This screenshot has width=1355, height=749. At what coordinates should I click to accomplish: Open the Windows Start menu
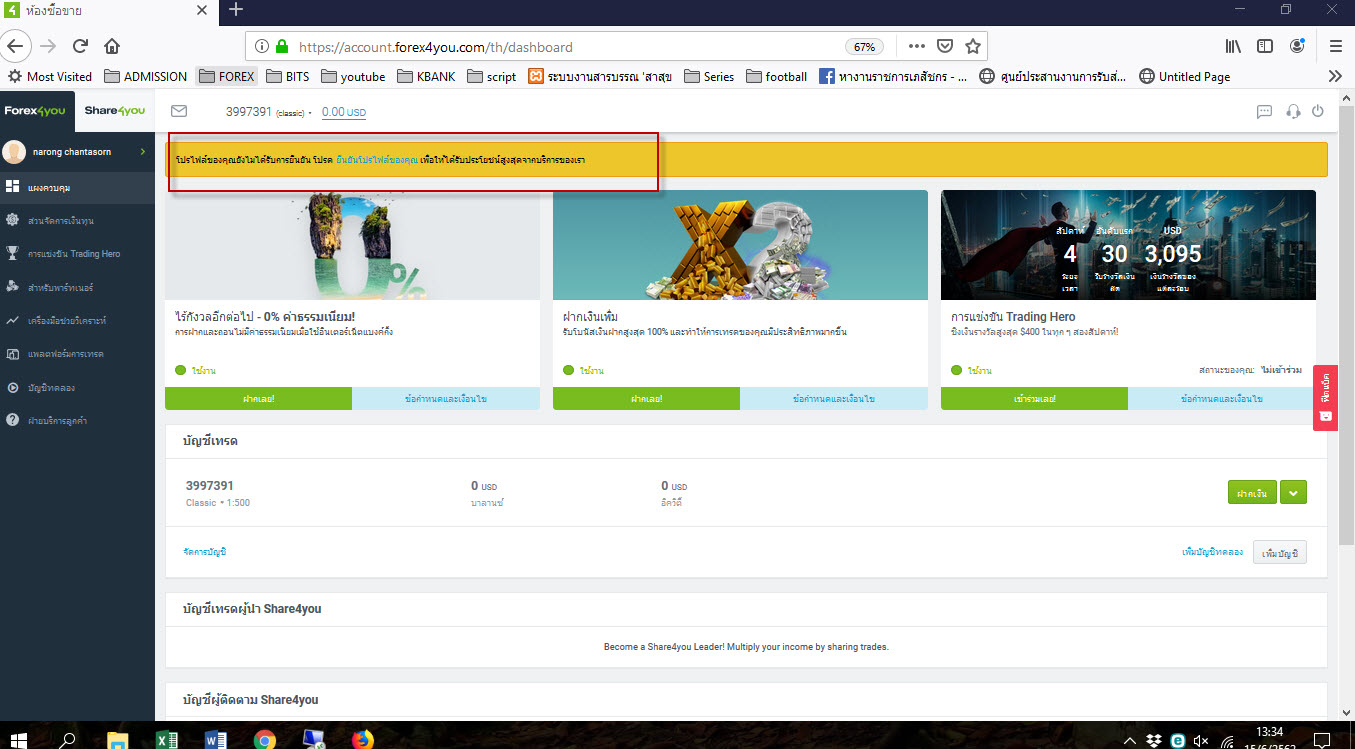pos(19,740)
